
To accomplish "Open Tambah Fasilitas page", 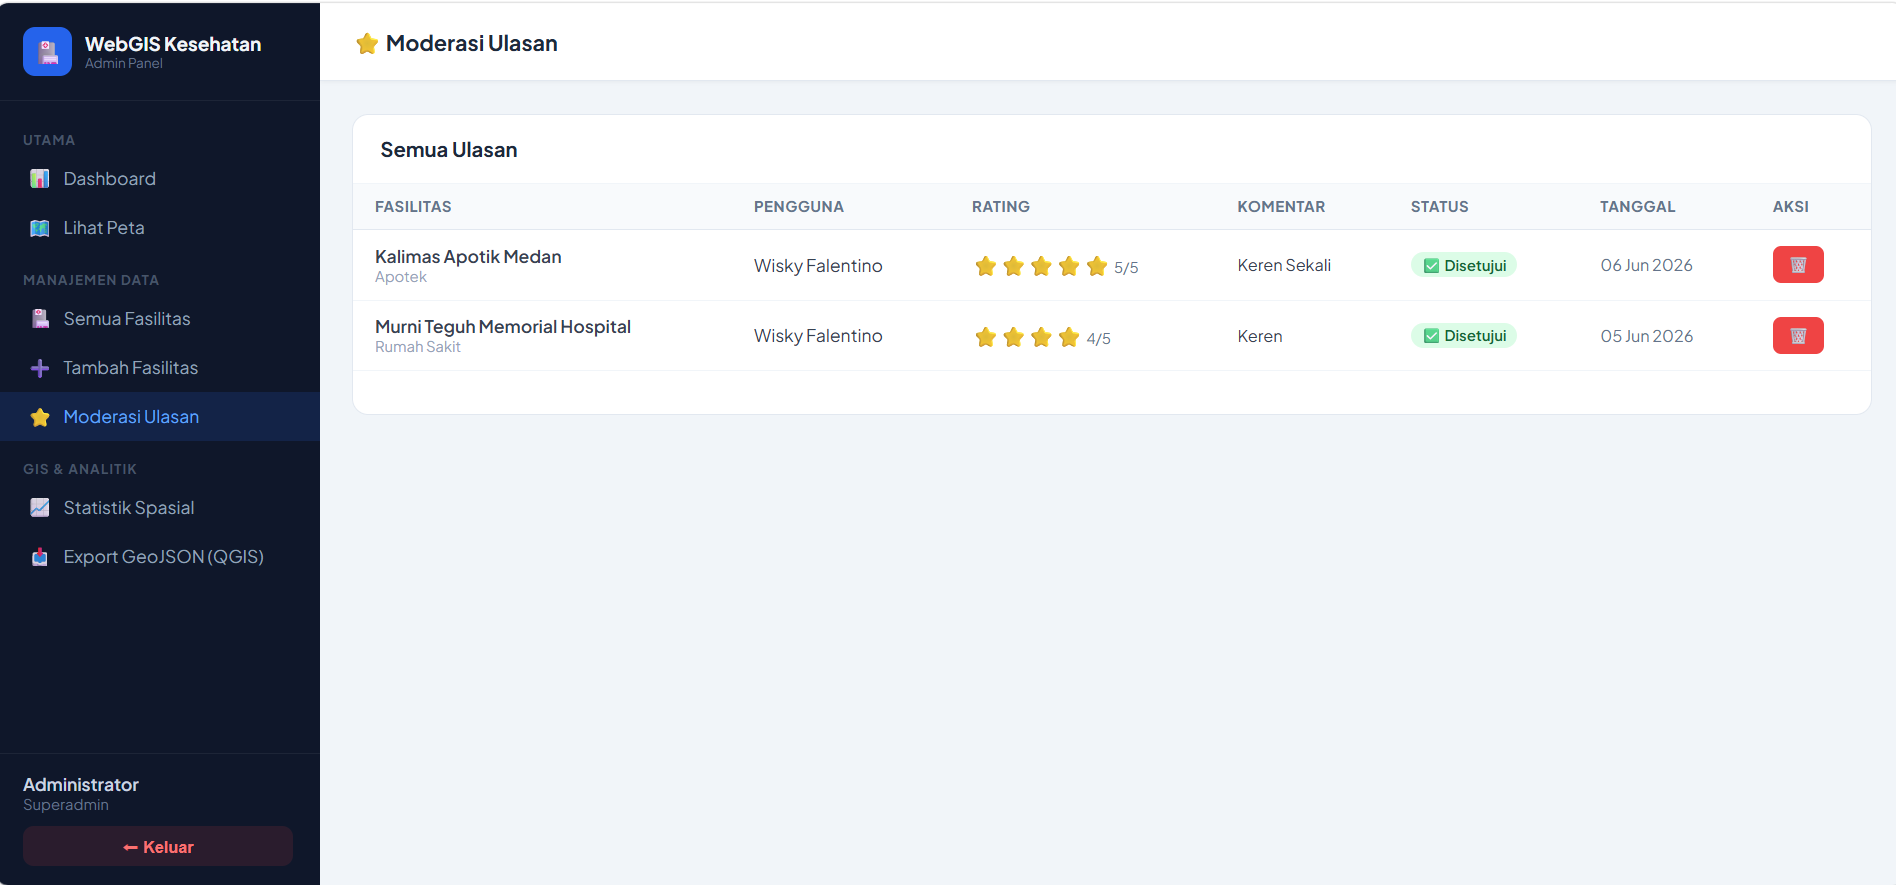I will pyautogui.click(x=160, y=368).
